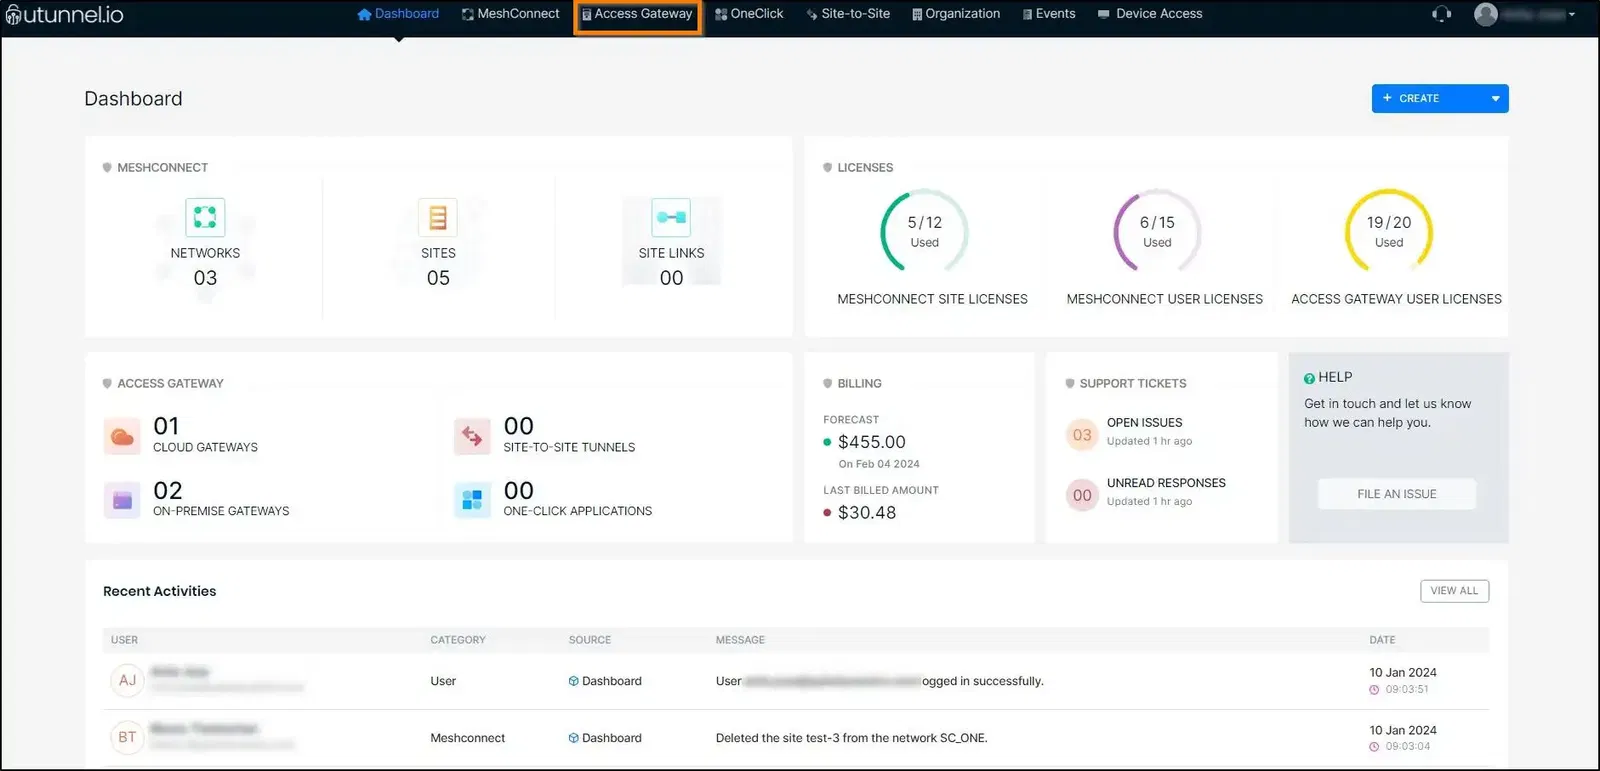1600x771 pixels.
Task: Click Open Issues count badge 03
Action: coord(1082,435)
